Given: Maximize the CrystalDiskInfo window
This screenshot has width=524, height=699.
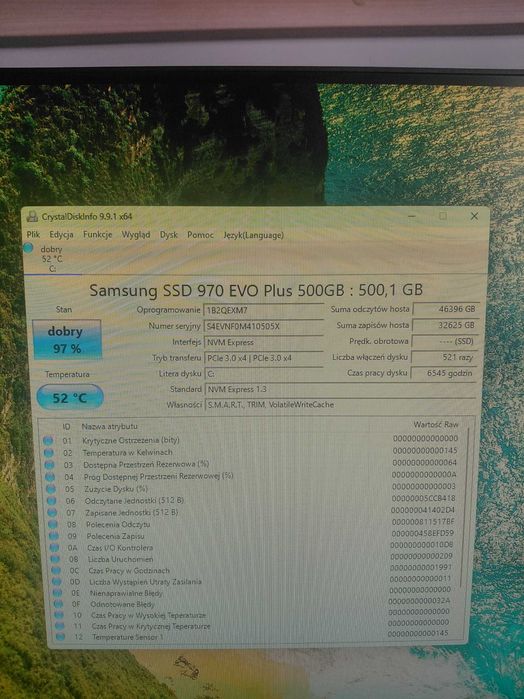Looking at the screenshot, I should coord(442,216).
